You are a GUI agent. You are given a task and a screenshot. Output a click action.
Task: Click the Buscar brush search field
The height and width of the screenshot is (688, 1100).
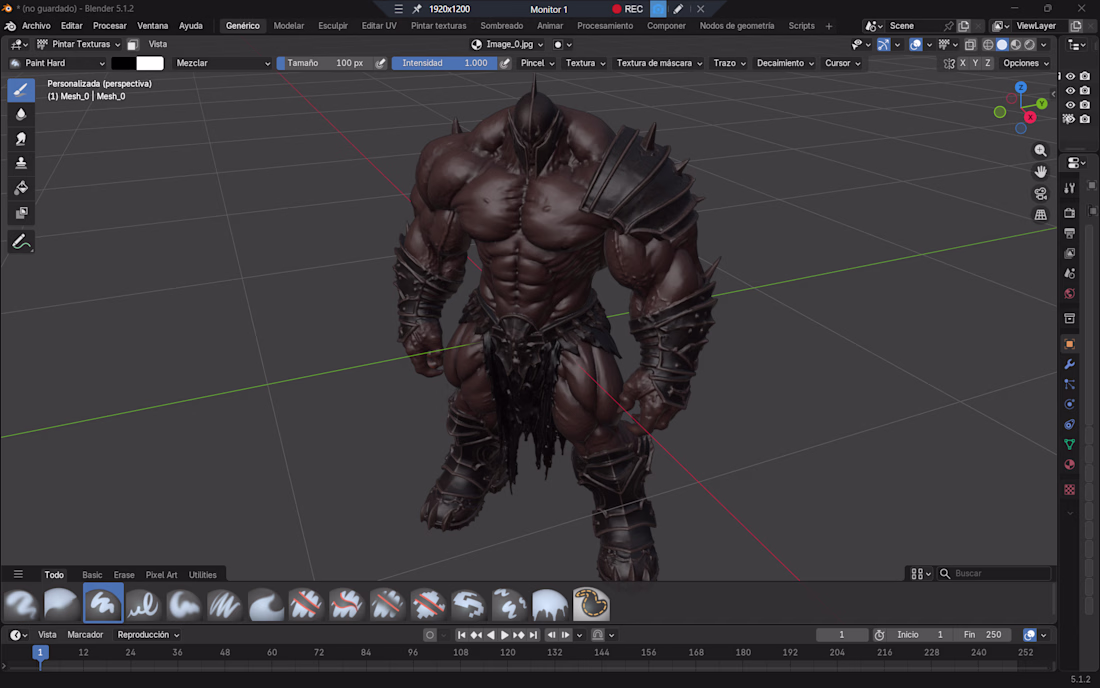tap(995, 574)
